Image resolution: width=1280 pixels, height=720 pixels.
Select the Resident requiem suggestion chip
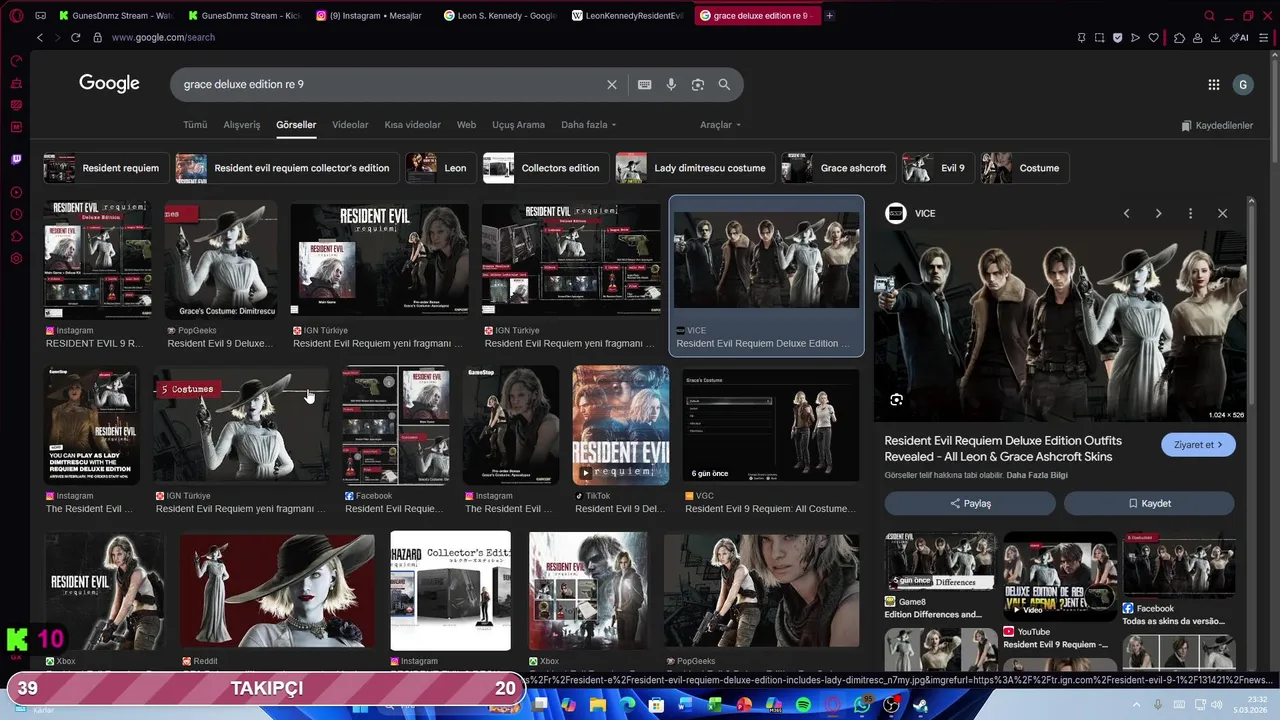[104, 168]
